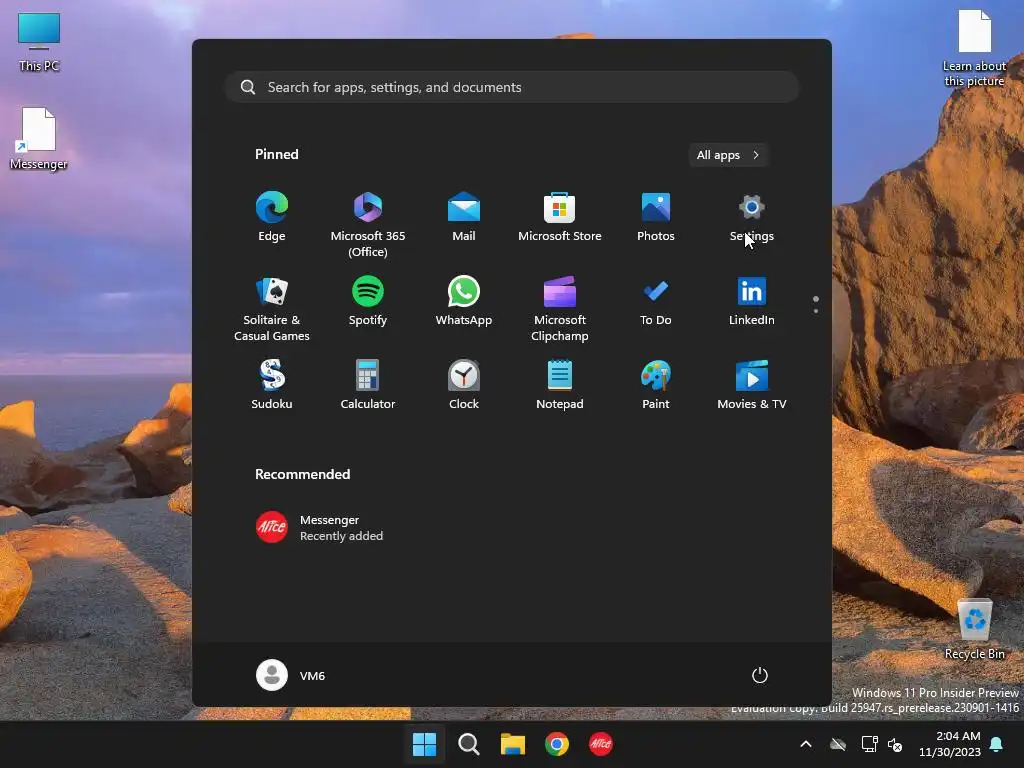
Task: Select Messenger desktop shortcut
Action: click(x=39, y=139)
